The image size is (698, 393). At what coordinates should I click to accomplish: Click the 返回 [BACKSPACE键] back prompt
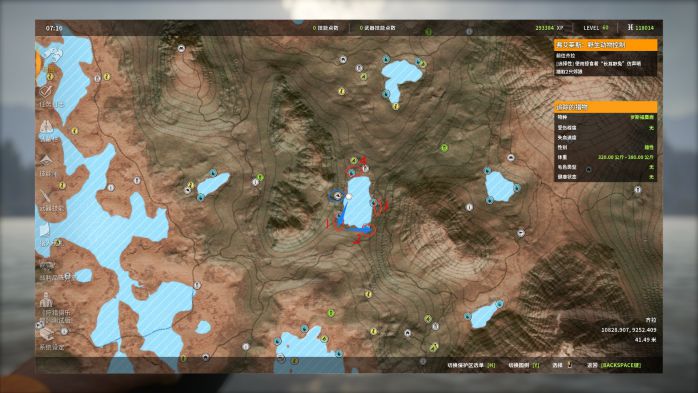pos(614,365)
